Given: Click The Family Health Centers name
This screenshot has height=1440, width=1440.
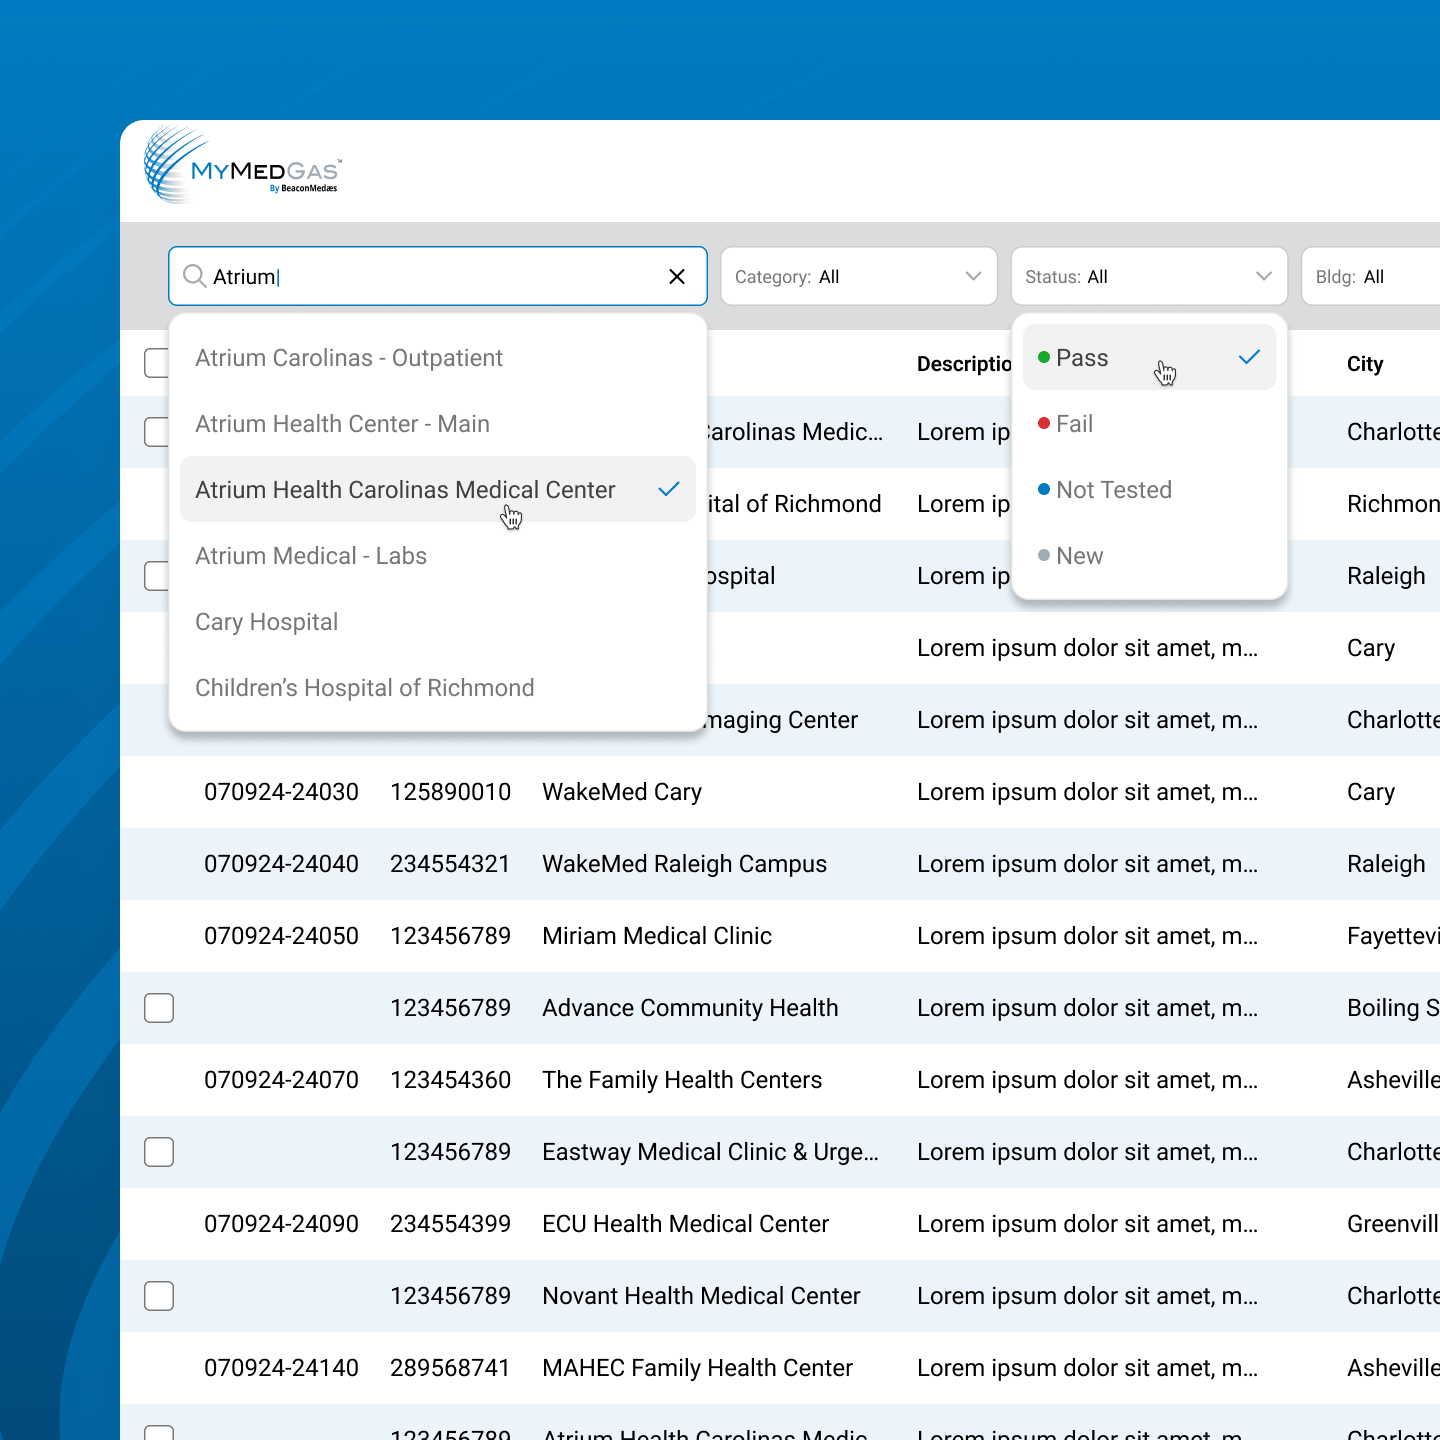Looking at the screenshot, I should coord(682,1080).
